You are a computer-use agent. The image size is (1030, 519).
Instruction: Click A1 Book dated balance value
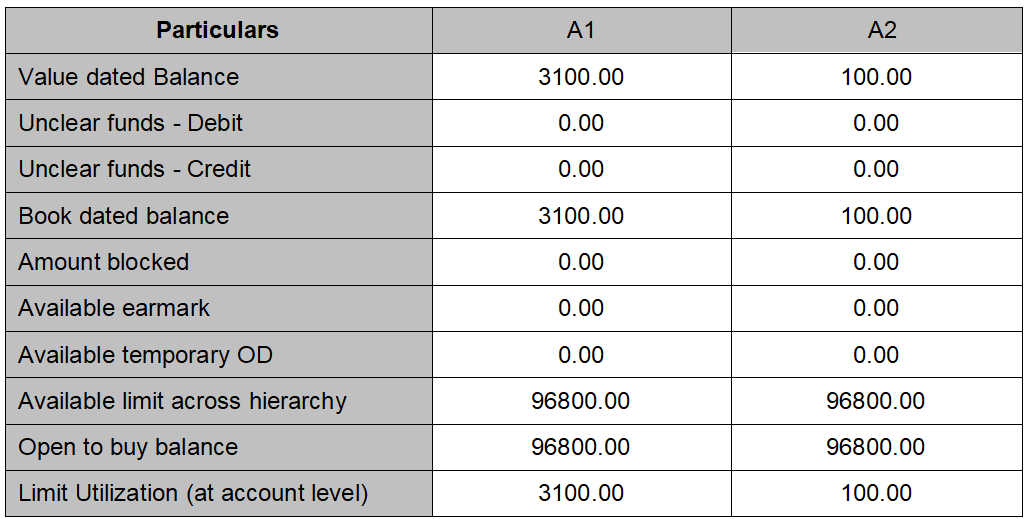point(581,216)
